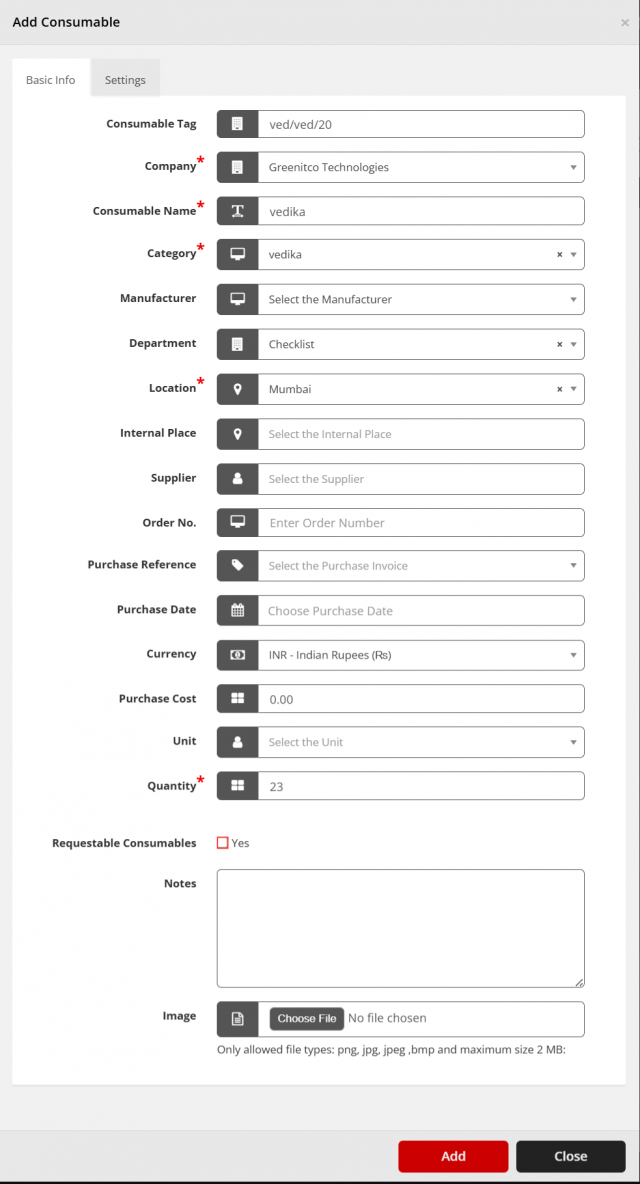The image size is (640, 1184).
Task: Clear the selected vedika category
Action: point(559,254)
